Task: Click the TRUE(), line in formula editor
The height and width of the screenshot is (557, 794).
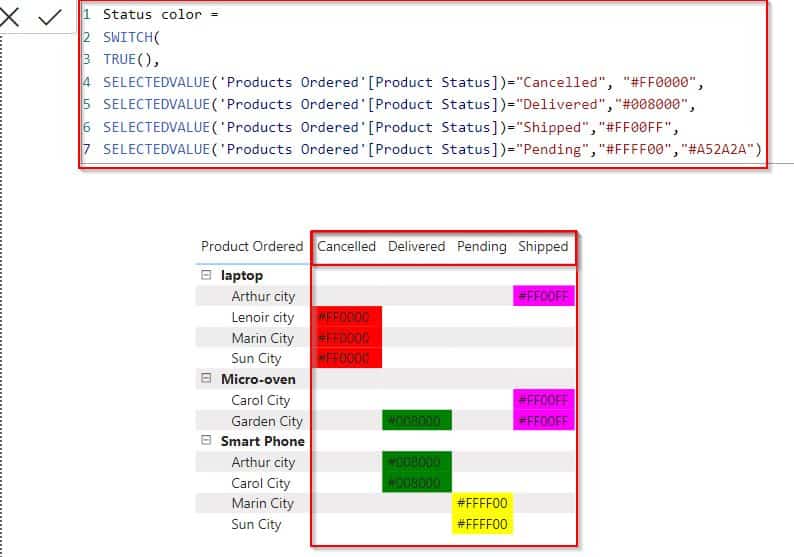Action: 131,59
